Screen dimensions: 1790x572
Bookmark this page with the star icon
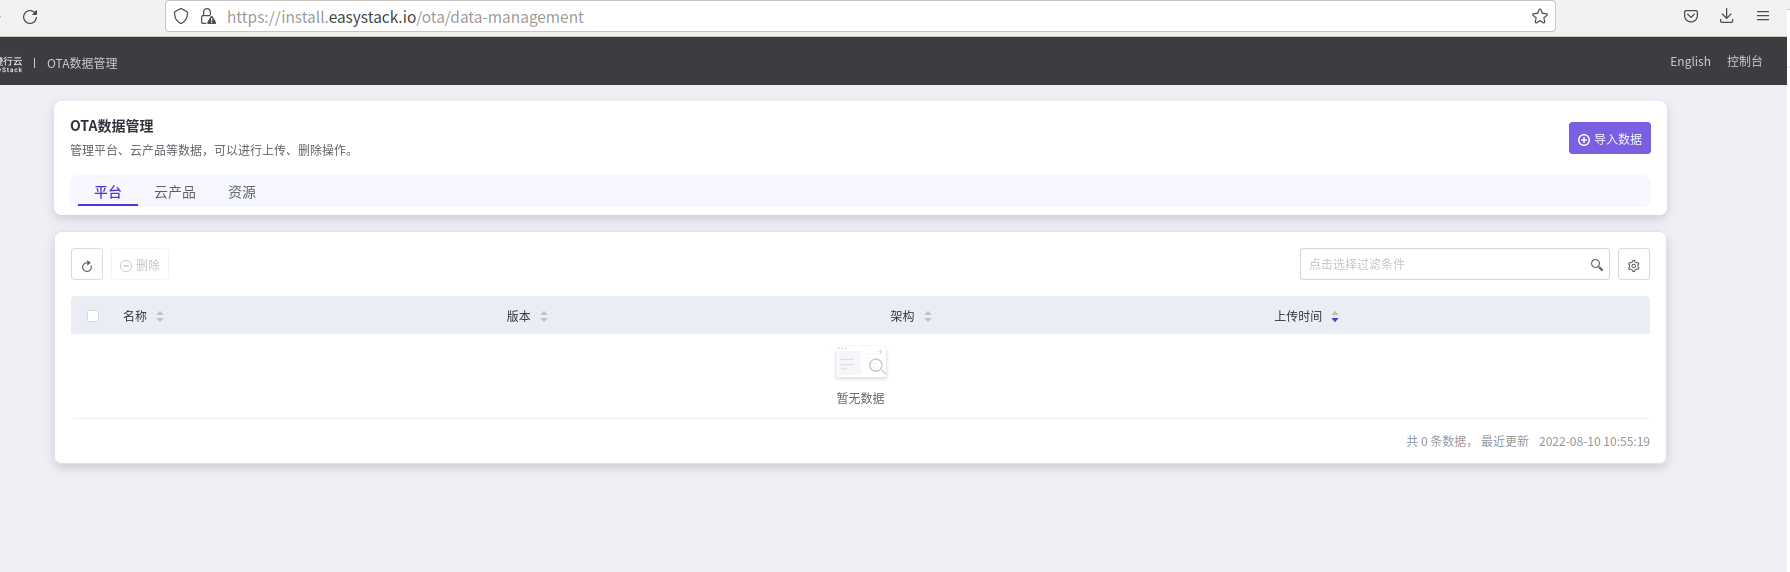(1540, 16)
